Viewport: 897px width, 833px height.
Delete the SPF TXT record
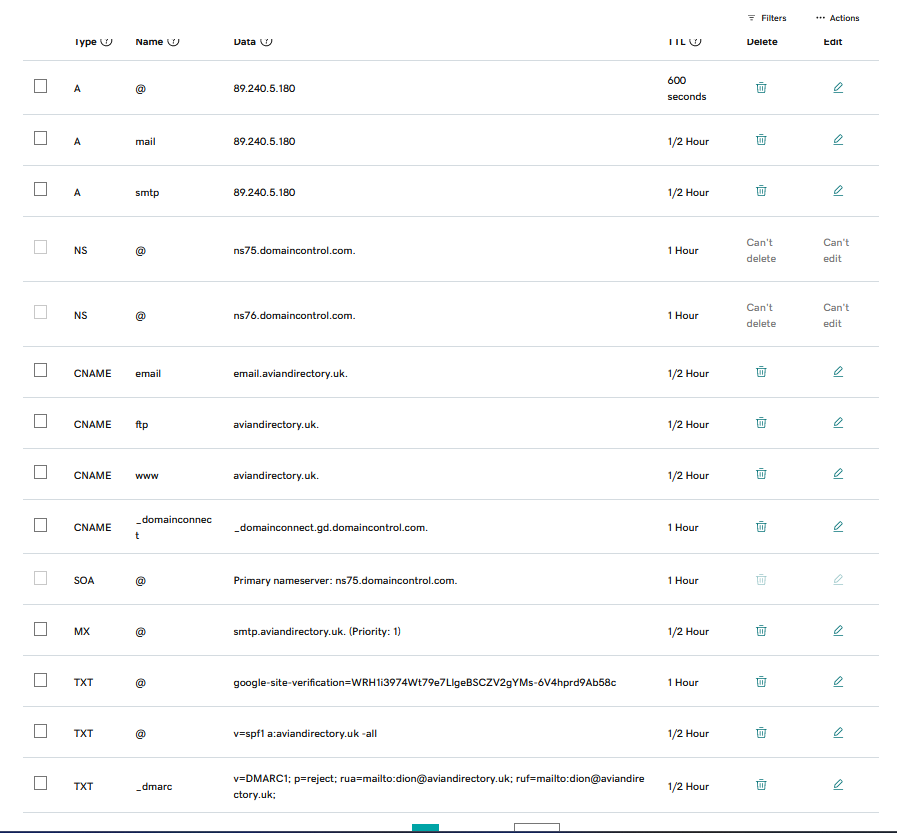pyautogui.click(x=761, y=733)
